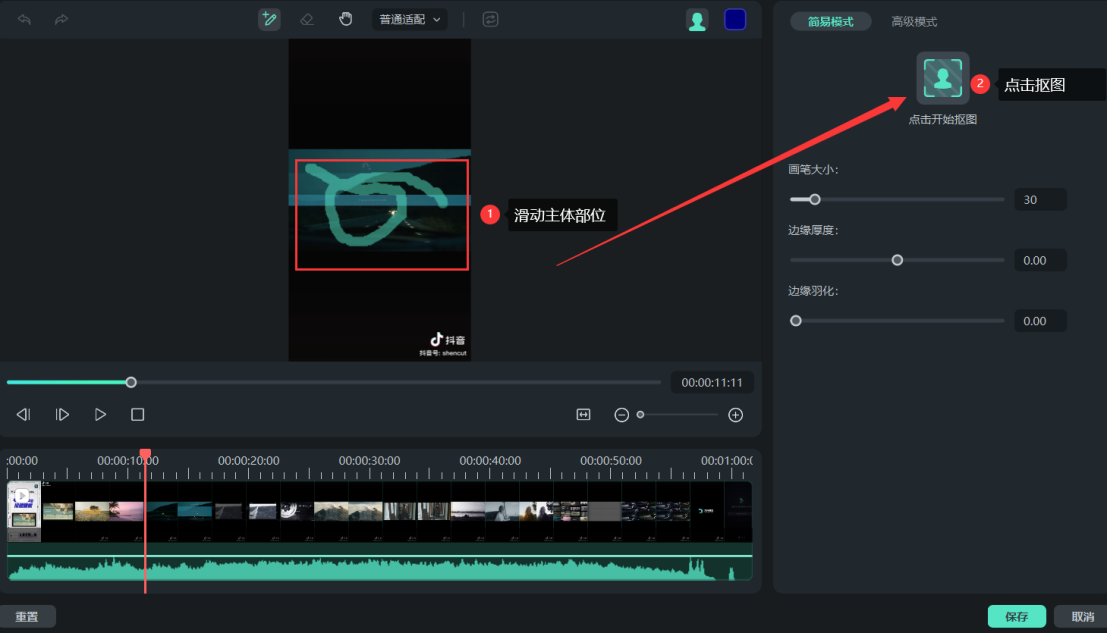This screenshot has width=1107, height=634.
Task: Select the smart brush marking tool
Action: [269, 19]
